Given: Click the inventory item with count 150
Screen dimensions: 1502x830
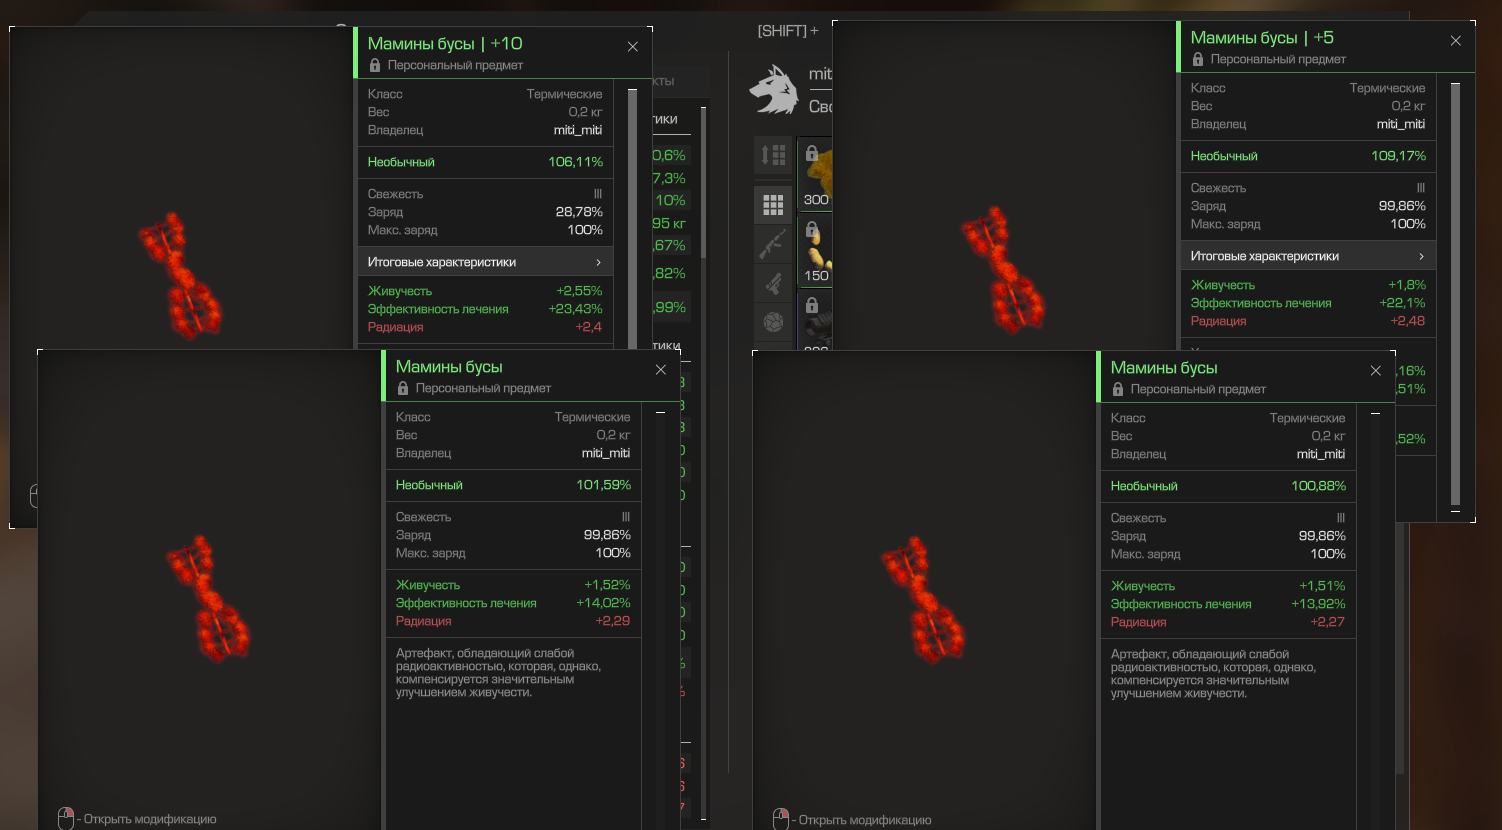Looking at the screenshot, I should click(815, 250).
